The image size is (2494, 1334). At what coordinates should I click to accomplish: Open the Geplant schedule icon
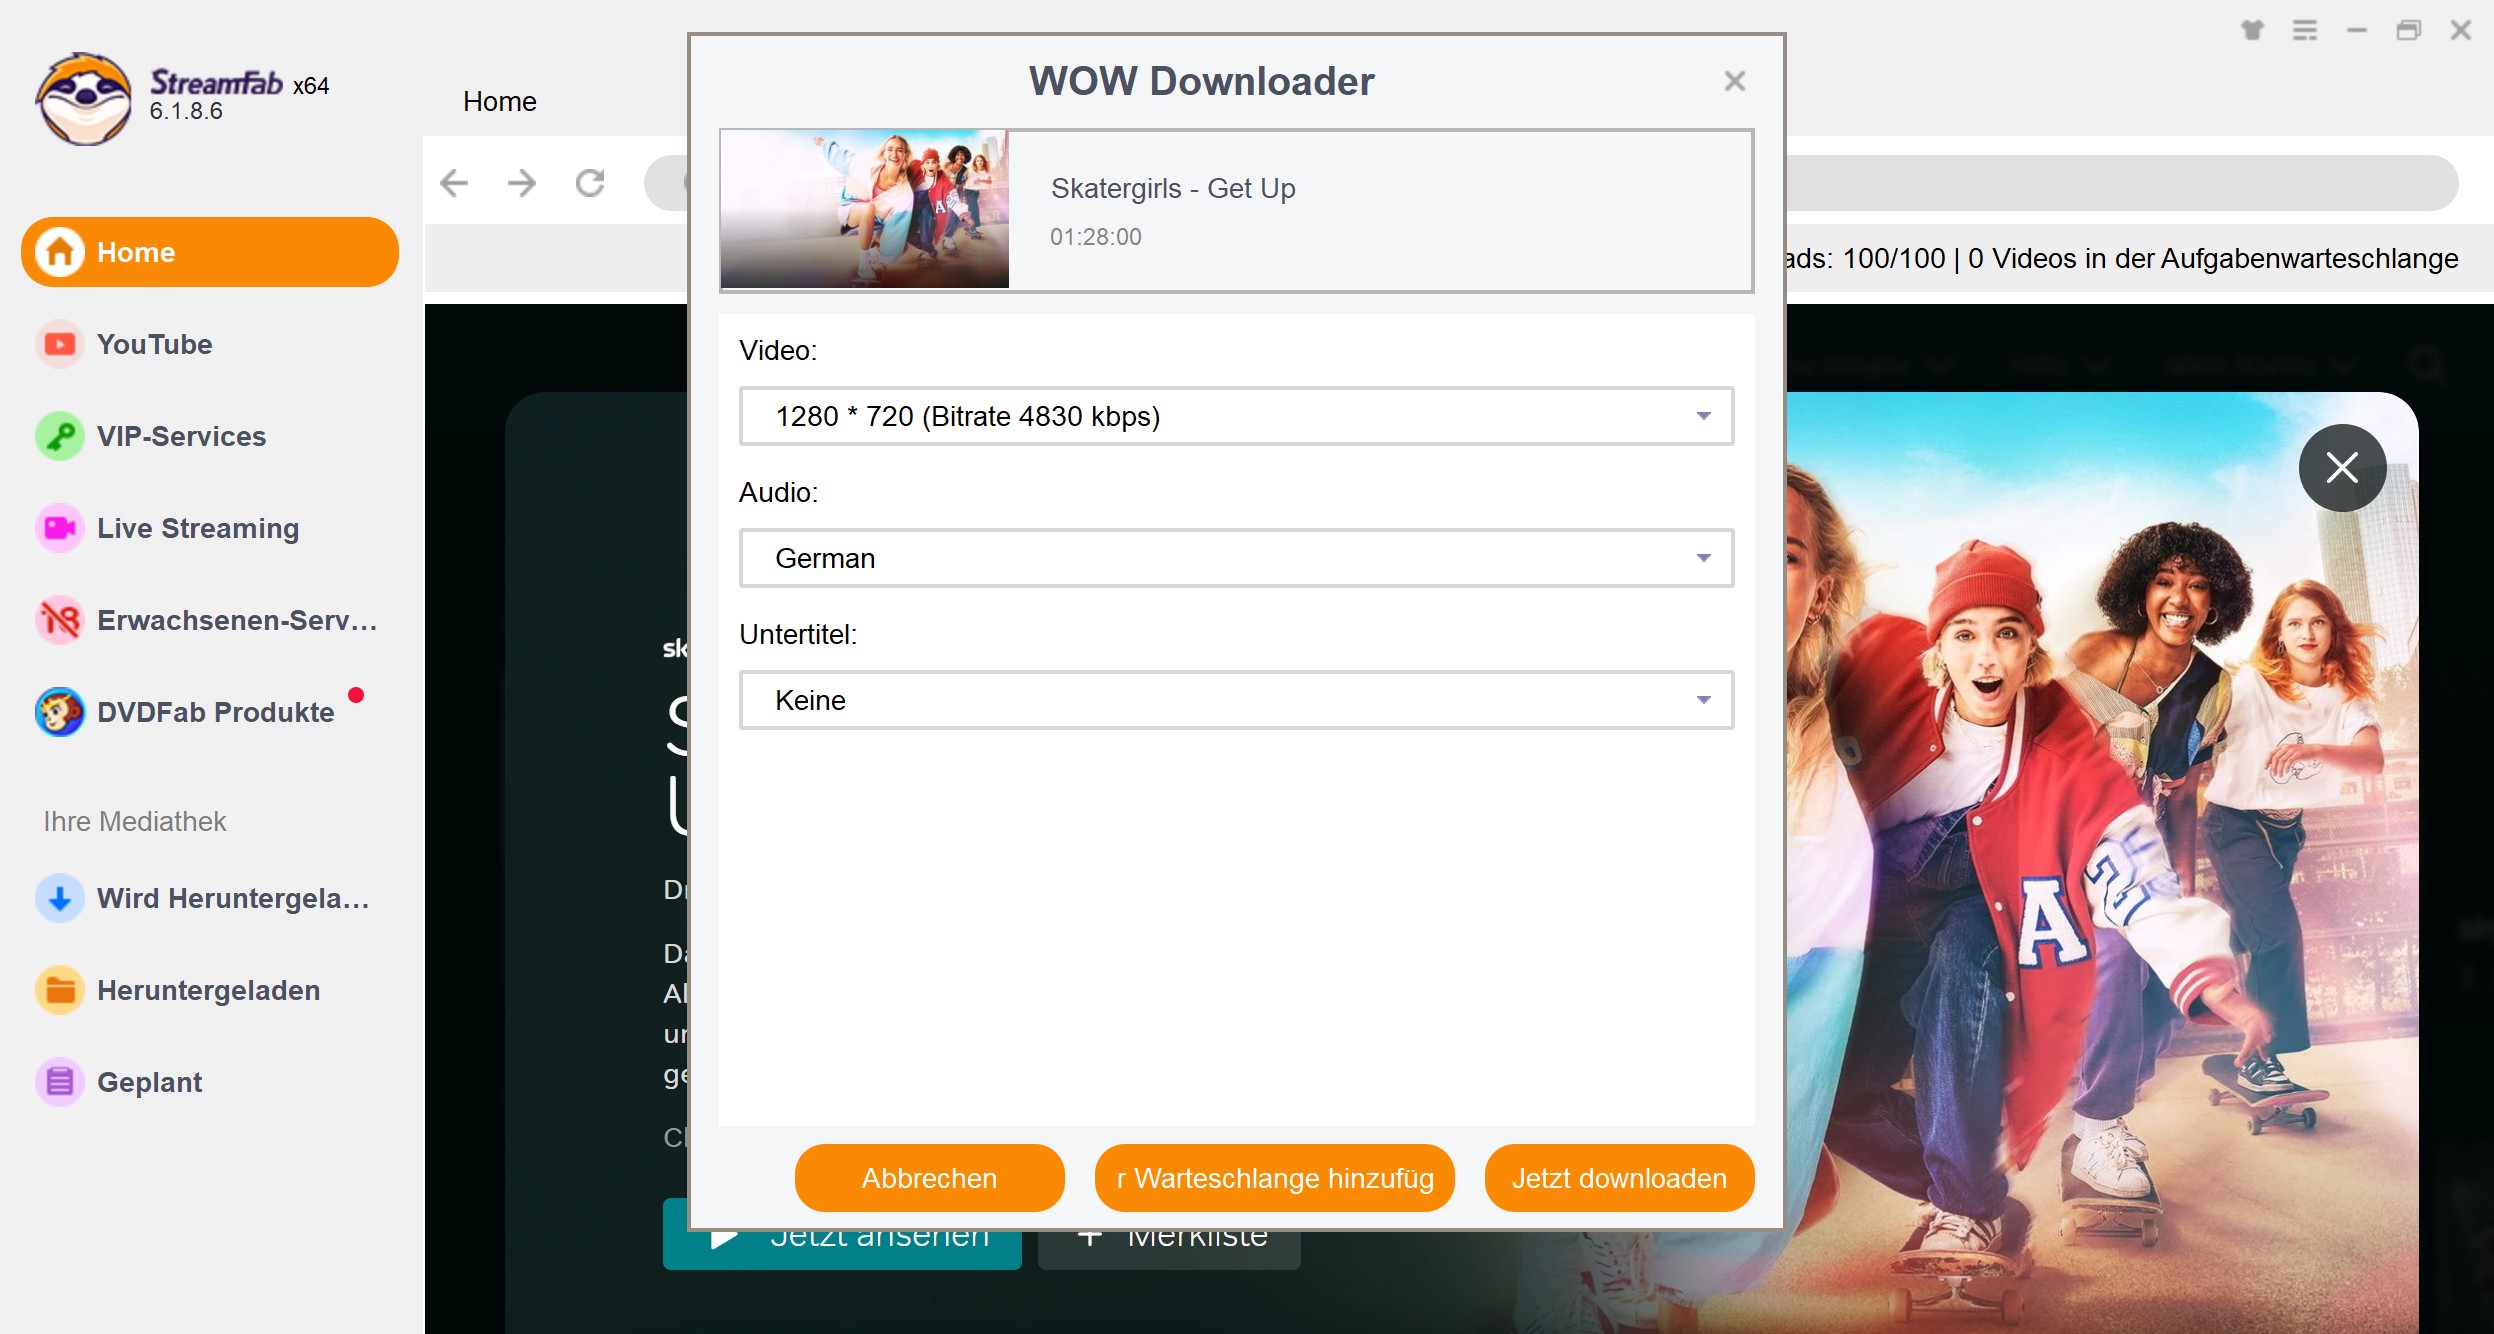pos(60,1082)
